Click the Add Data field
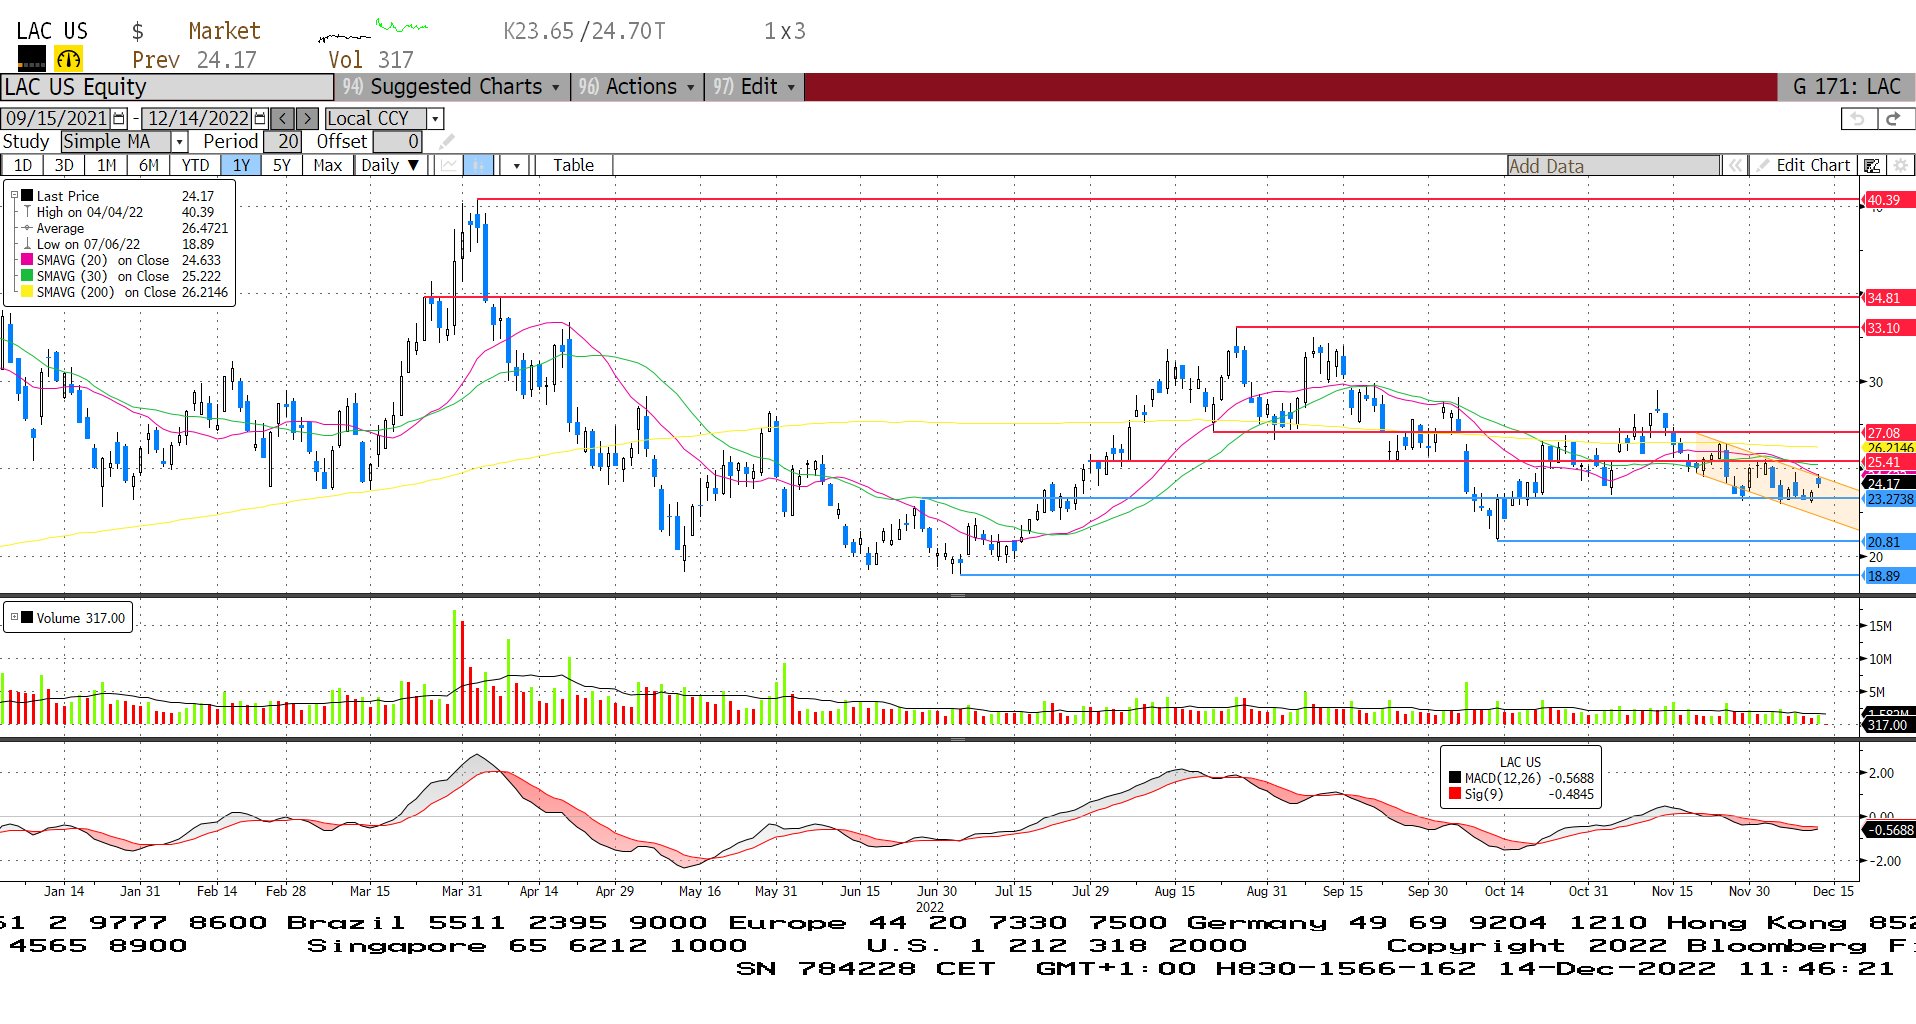 [x=1614, y=166]
